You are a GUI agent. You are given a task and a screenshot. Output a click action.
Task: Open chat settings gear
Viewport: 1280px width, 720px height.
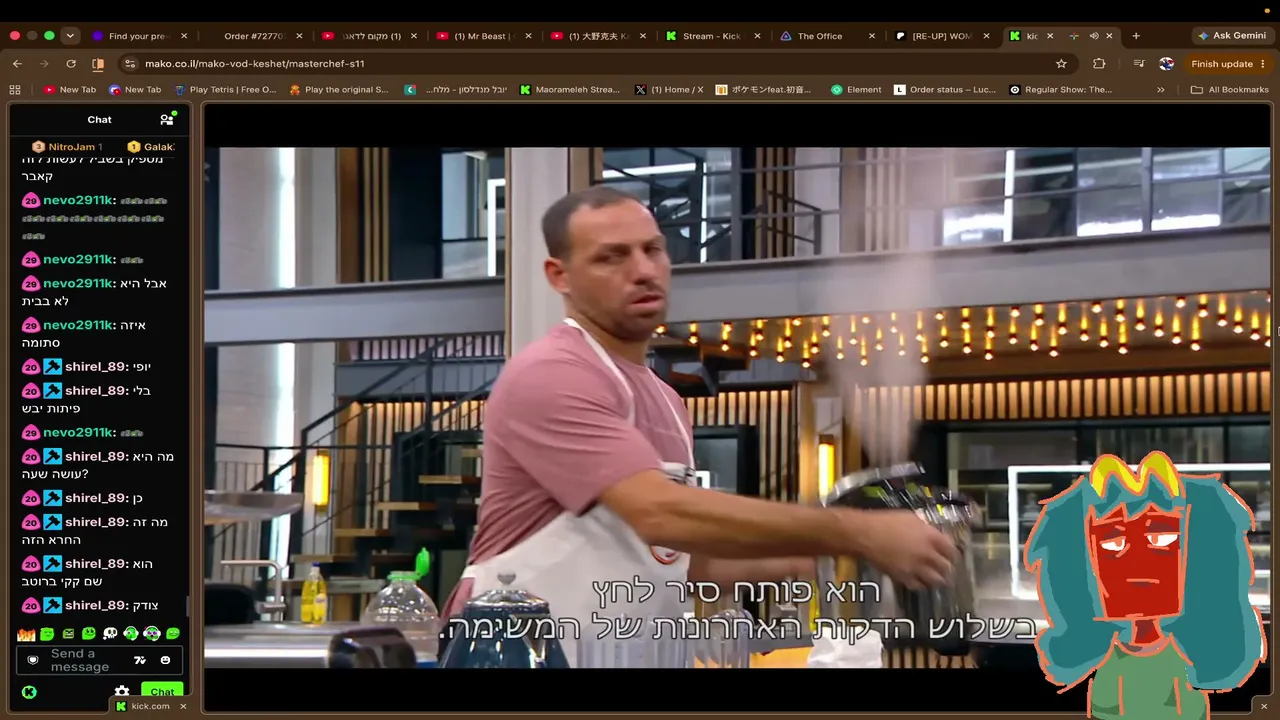(122, 691)
